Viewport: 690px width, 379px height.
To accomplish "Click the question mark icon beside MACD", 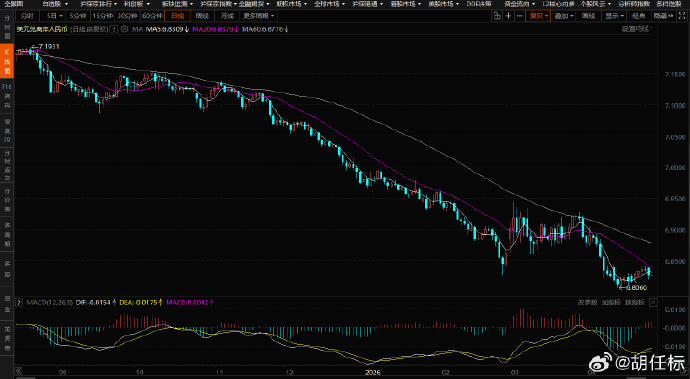I will pos(19,302).
